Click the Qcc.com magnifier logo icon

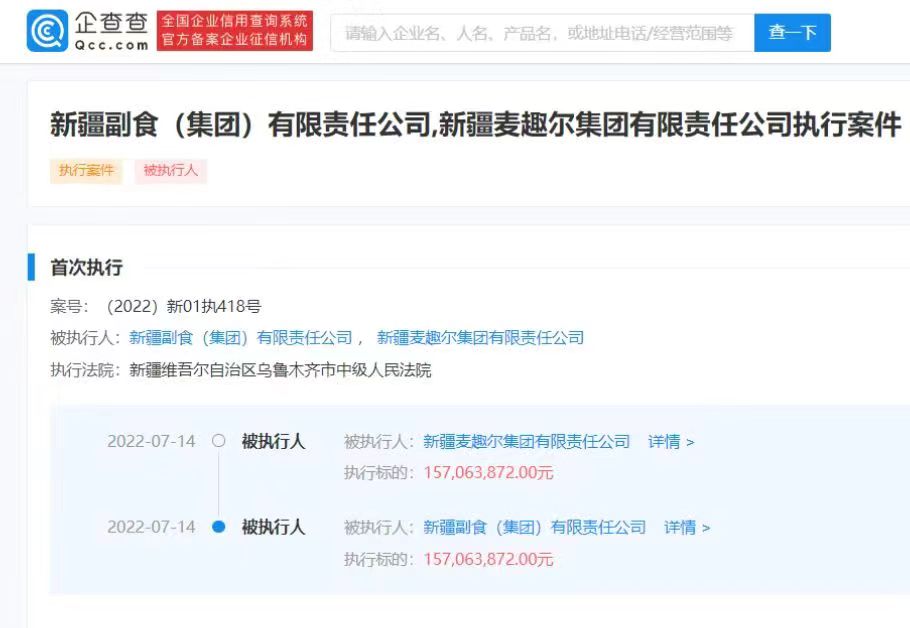[48, 31]
